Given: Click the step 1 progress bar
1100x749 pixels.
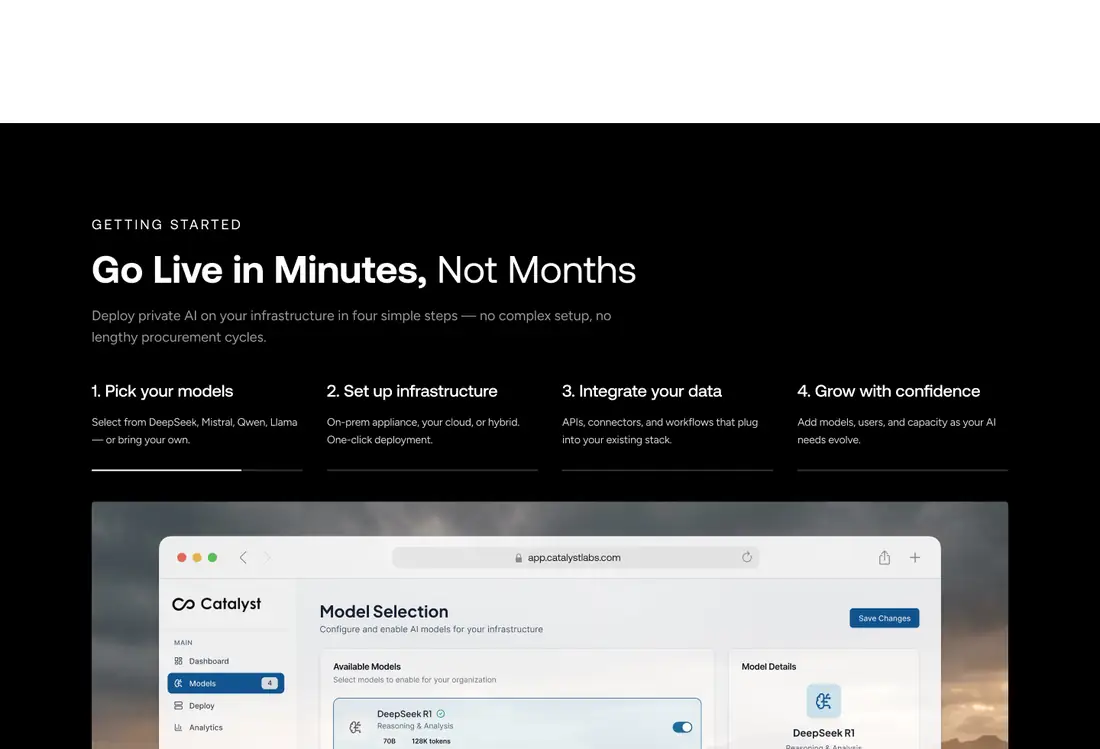Looking at the screenshot, I should (197, 470).
